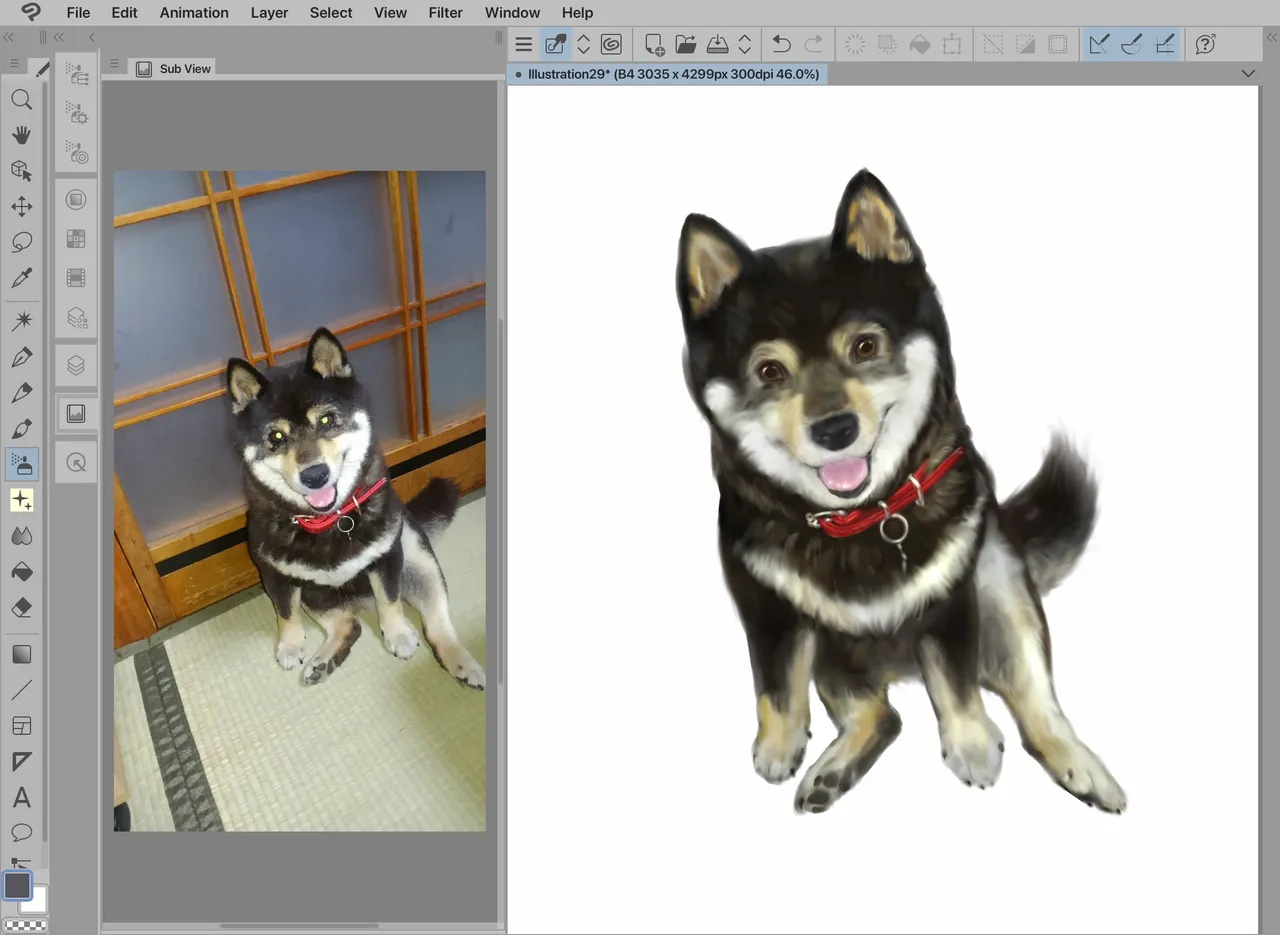This screenshot has height=935, width=1280.
Task: Click the Open file folder icon
Action: click(686, 44)
